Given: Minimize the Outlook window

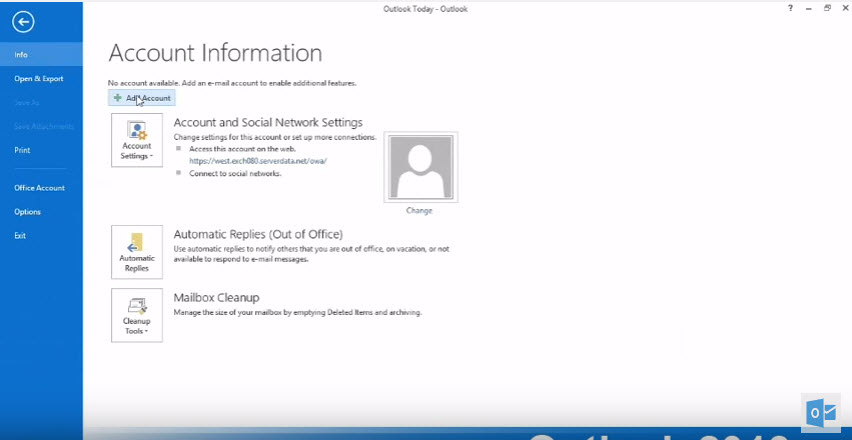Looking at the screenshot, I should [809, 8].
